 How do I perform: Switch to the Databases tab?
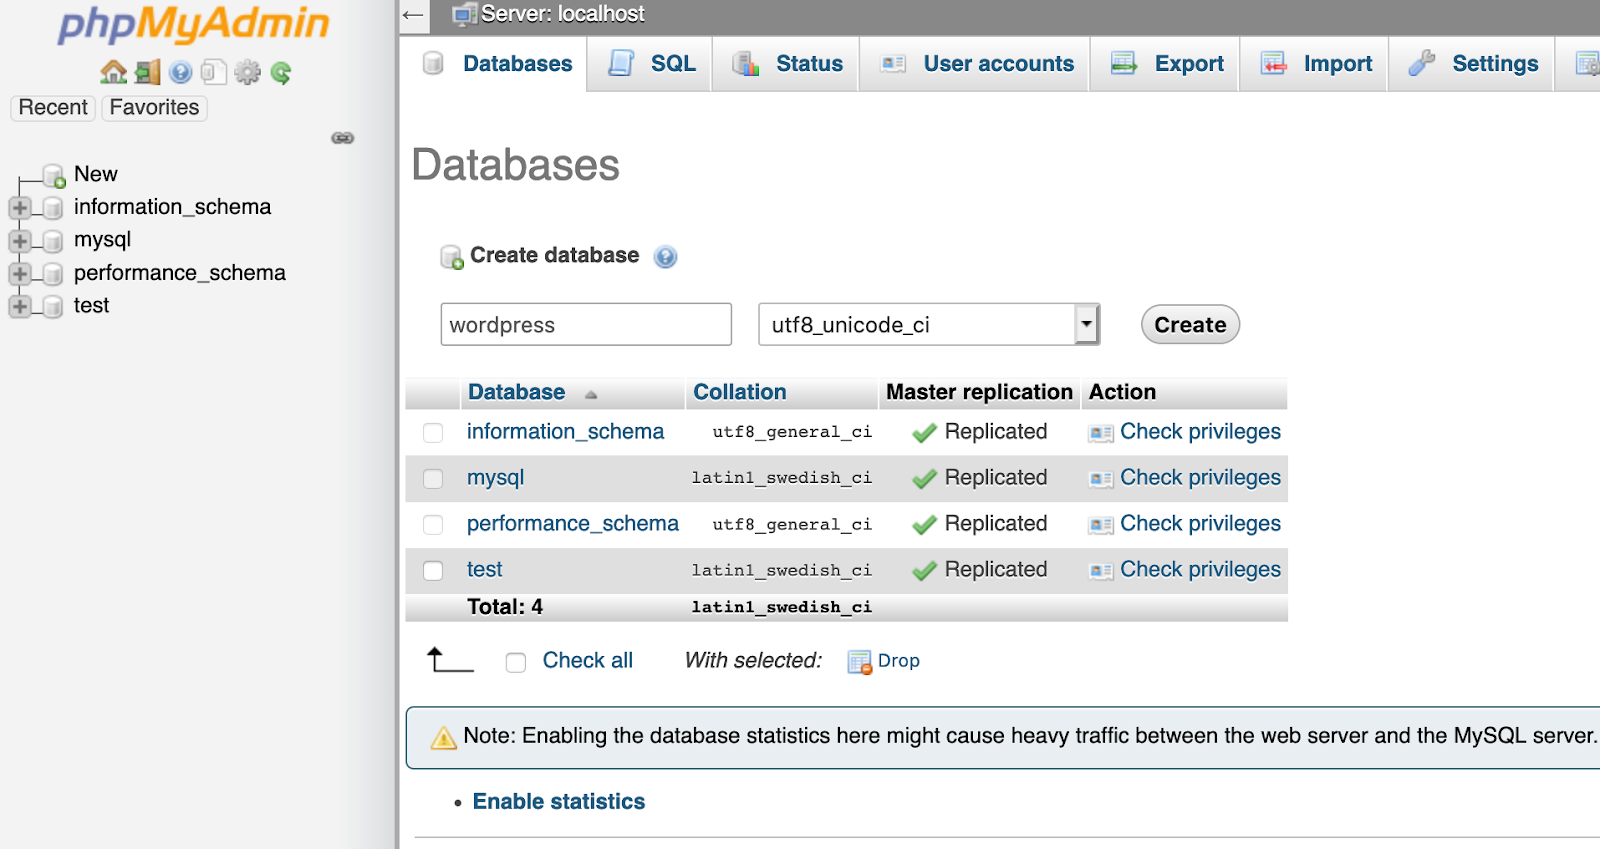click(496, 64)
